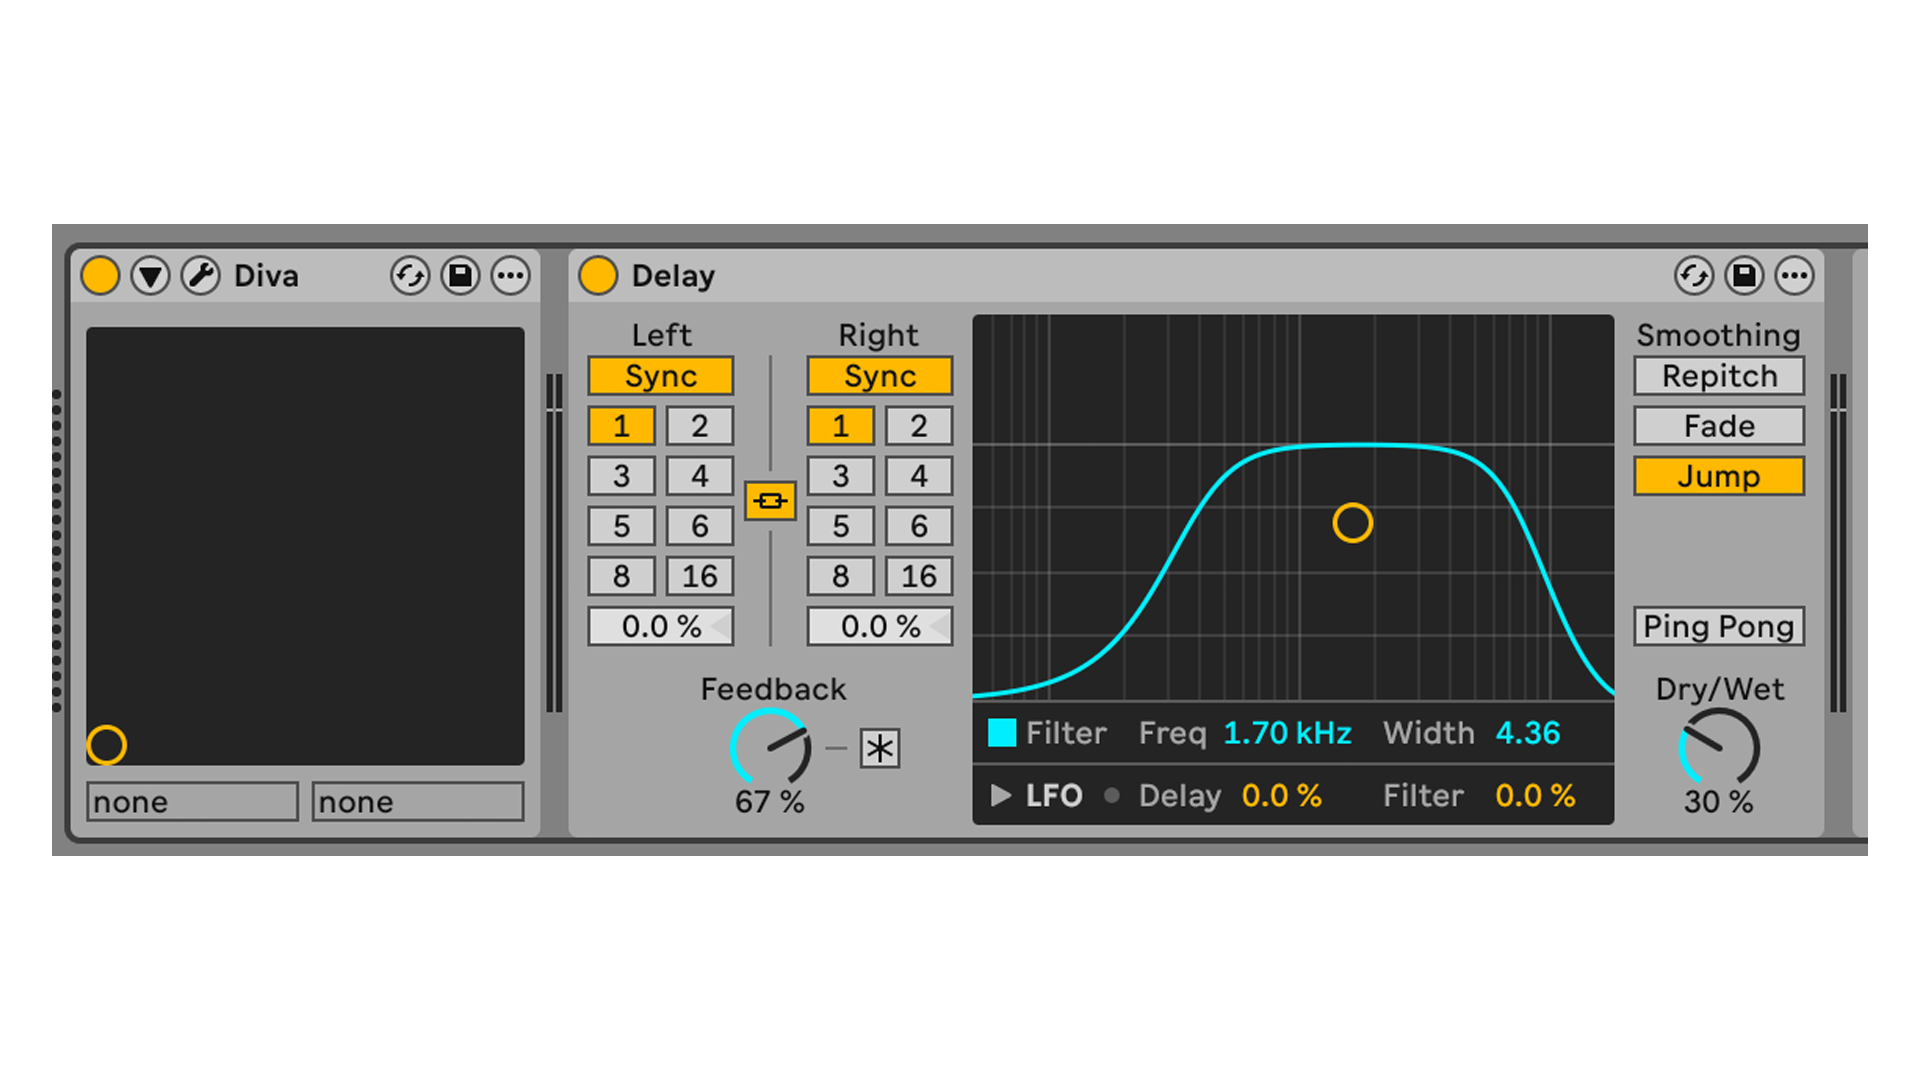Image resolution: width=1920 pixels, height=1080 pixels.
Task: Fold the Diva device parameters triangle
Action: [x=150, y=275]
